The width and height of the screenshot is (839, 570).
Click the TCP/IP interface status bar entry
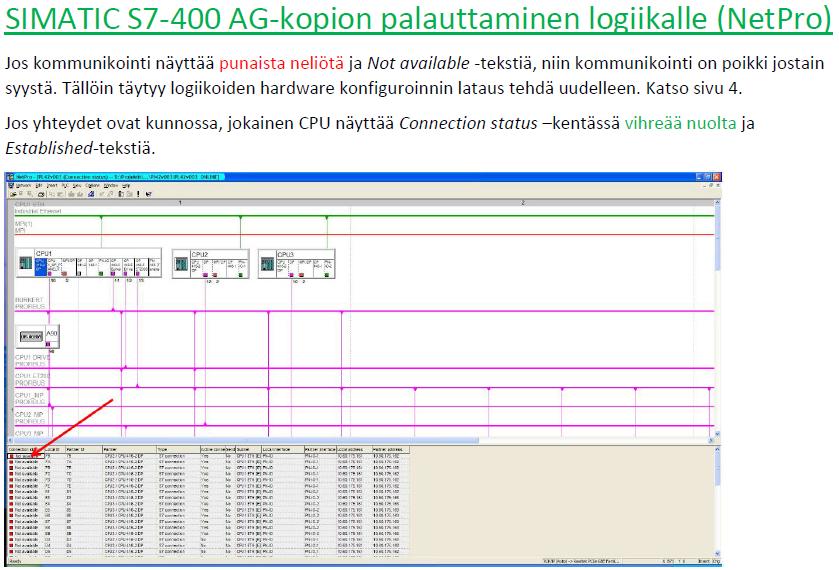(581, 561)
